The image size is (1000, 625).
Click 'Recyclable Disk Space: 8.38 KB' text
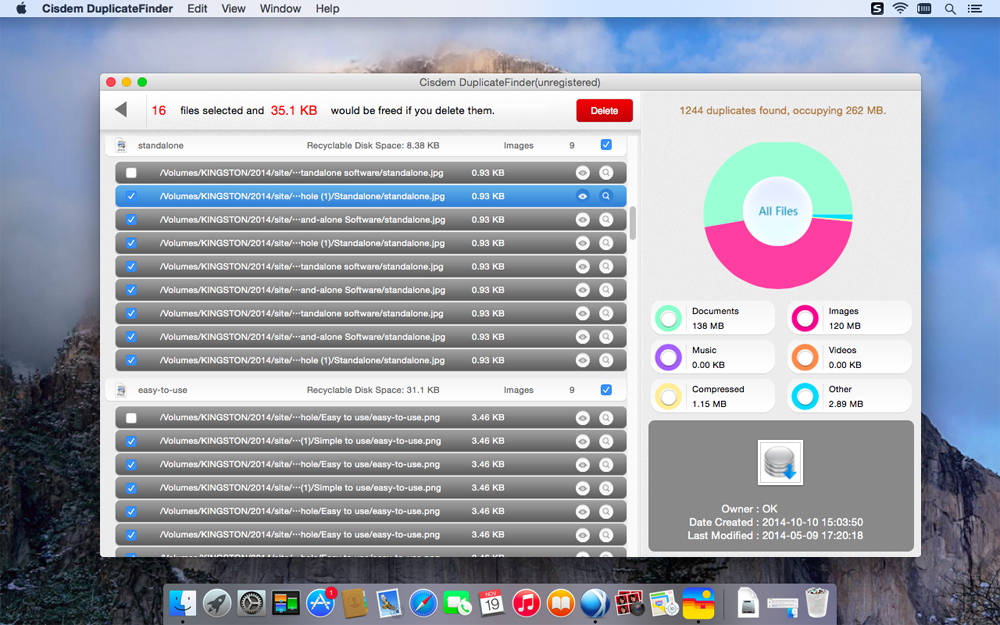click(373, 145)
